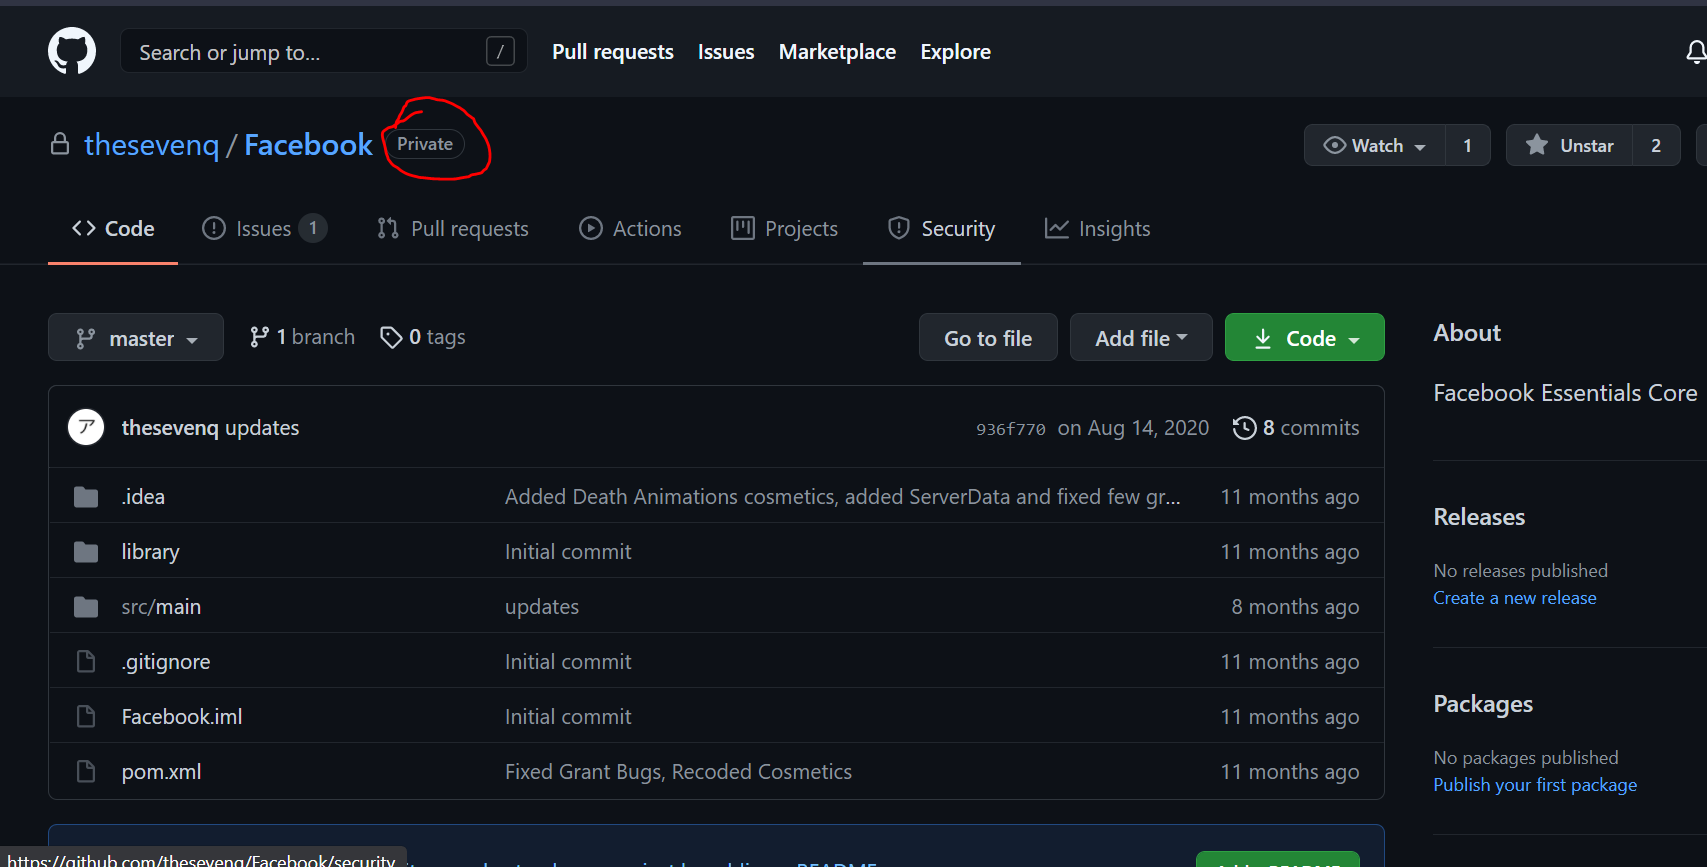View 1 branch list
The height and width of the screenshot is (867, 1707).
point(302,337)
